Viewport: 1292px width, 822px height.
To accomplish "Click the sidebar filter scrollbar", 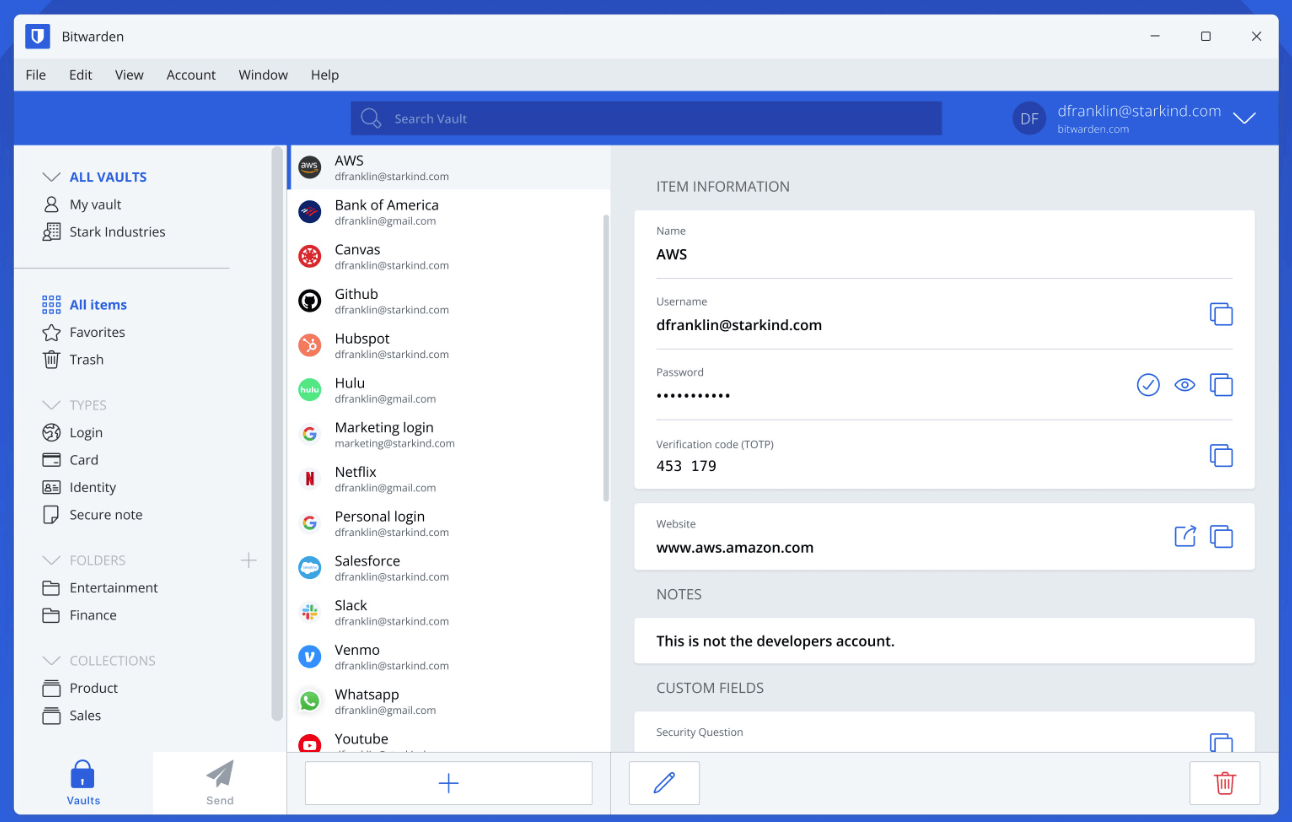I will pyautogui.click(x=277, y=434).
